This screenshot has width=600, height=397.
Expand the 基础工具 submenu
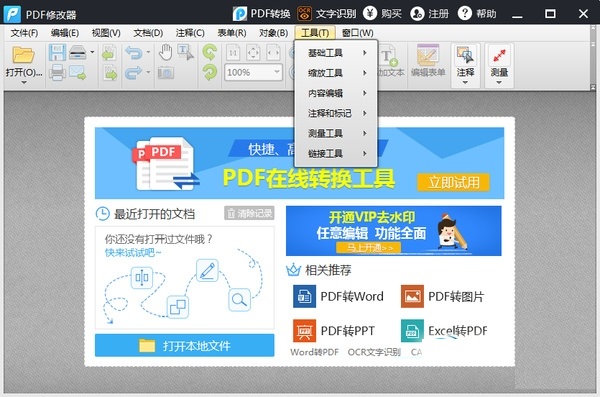coord(336,53)
